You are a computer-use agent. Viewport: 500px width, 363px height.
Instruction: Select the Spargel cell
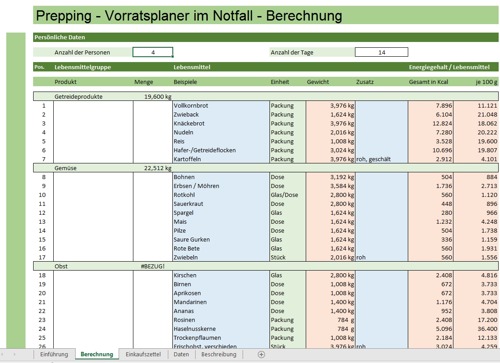point(221,213)
